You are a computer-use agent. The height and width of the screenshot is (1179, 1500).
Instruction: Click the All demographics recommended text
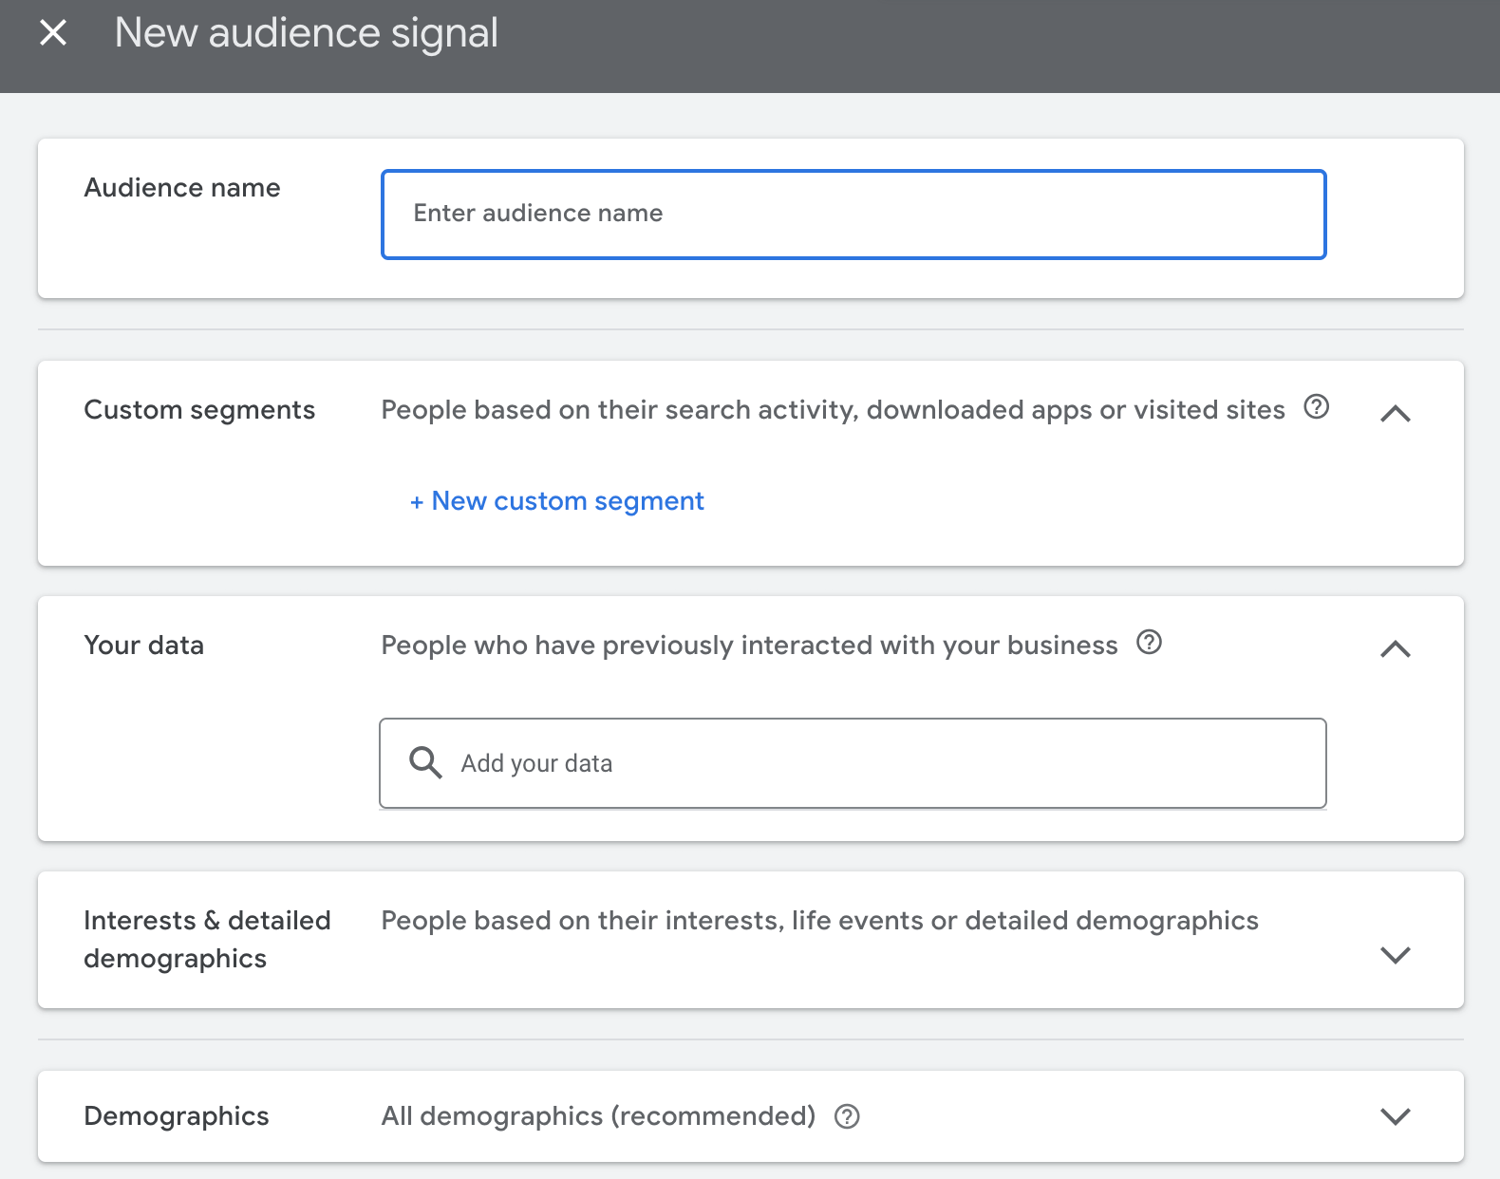[596, 1116]
